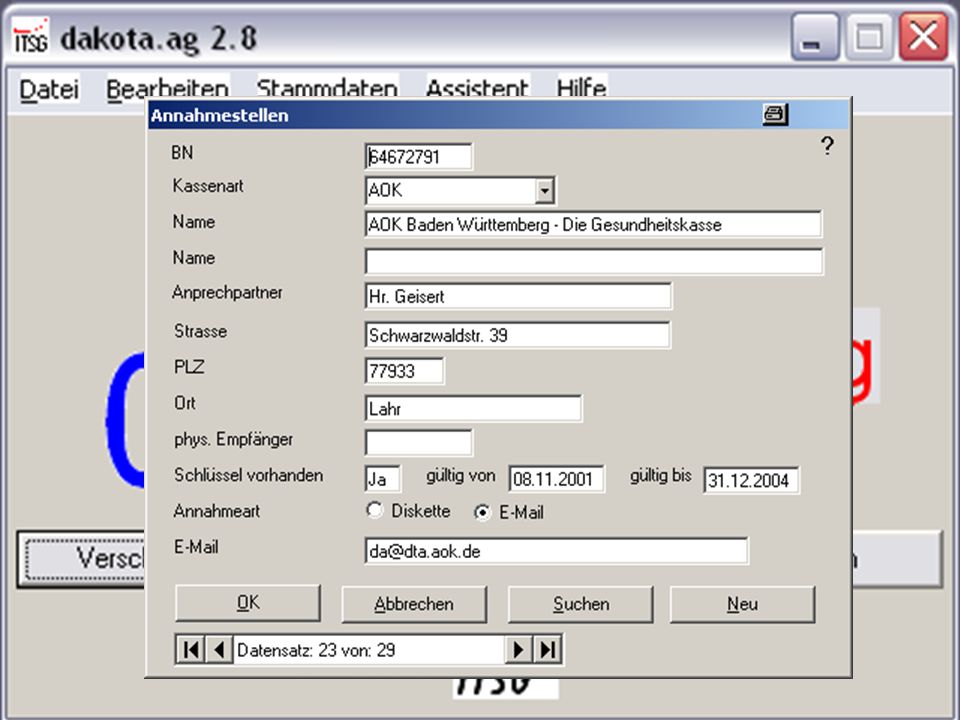Click the Ort field
Screen dimensions: 960x720
(x=473, y=408)
